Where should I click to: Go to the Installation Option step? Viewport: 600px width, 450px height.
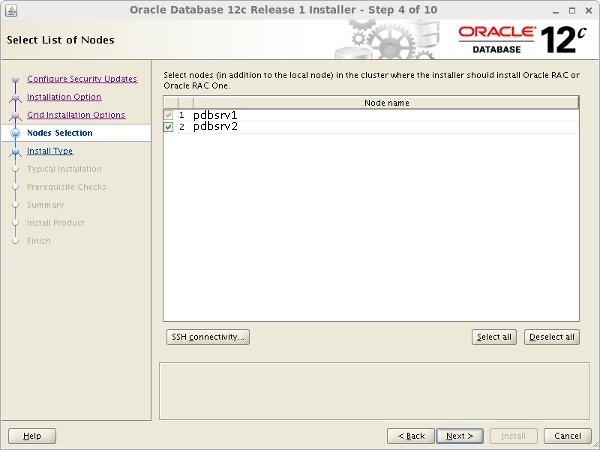(64, 97)
